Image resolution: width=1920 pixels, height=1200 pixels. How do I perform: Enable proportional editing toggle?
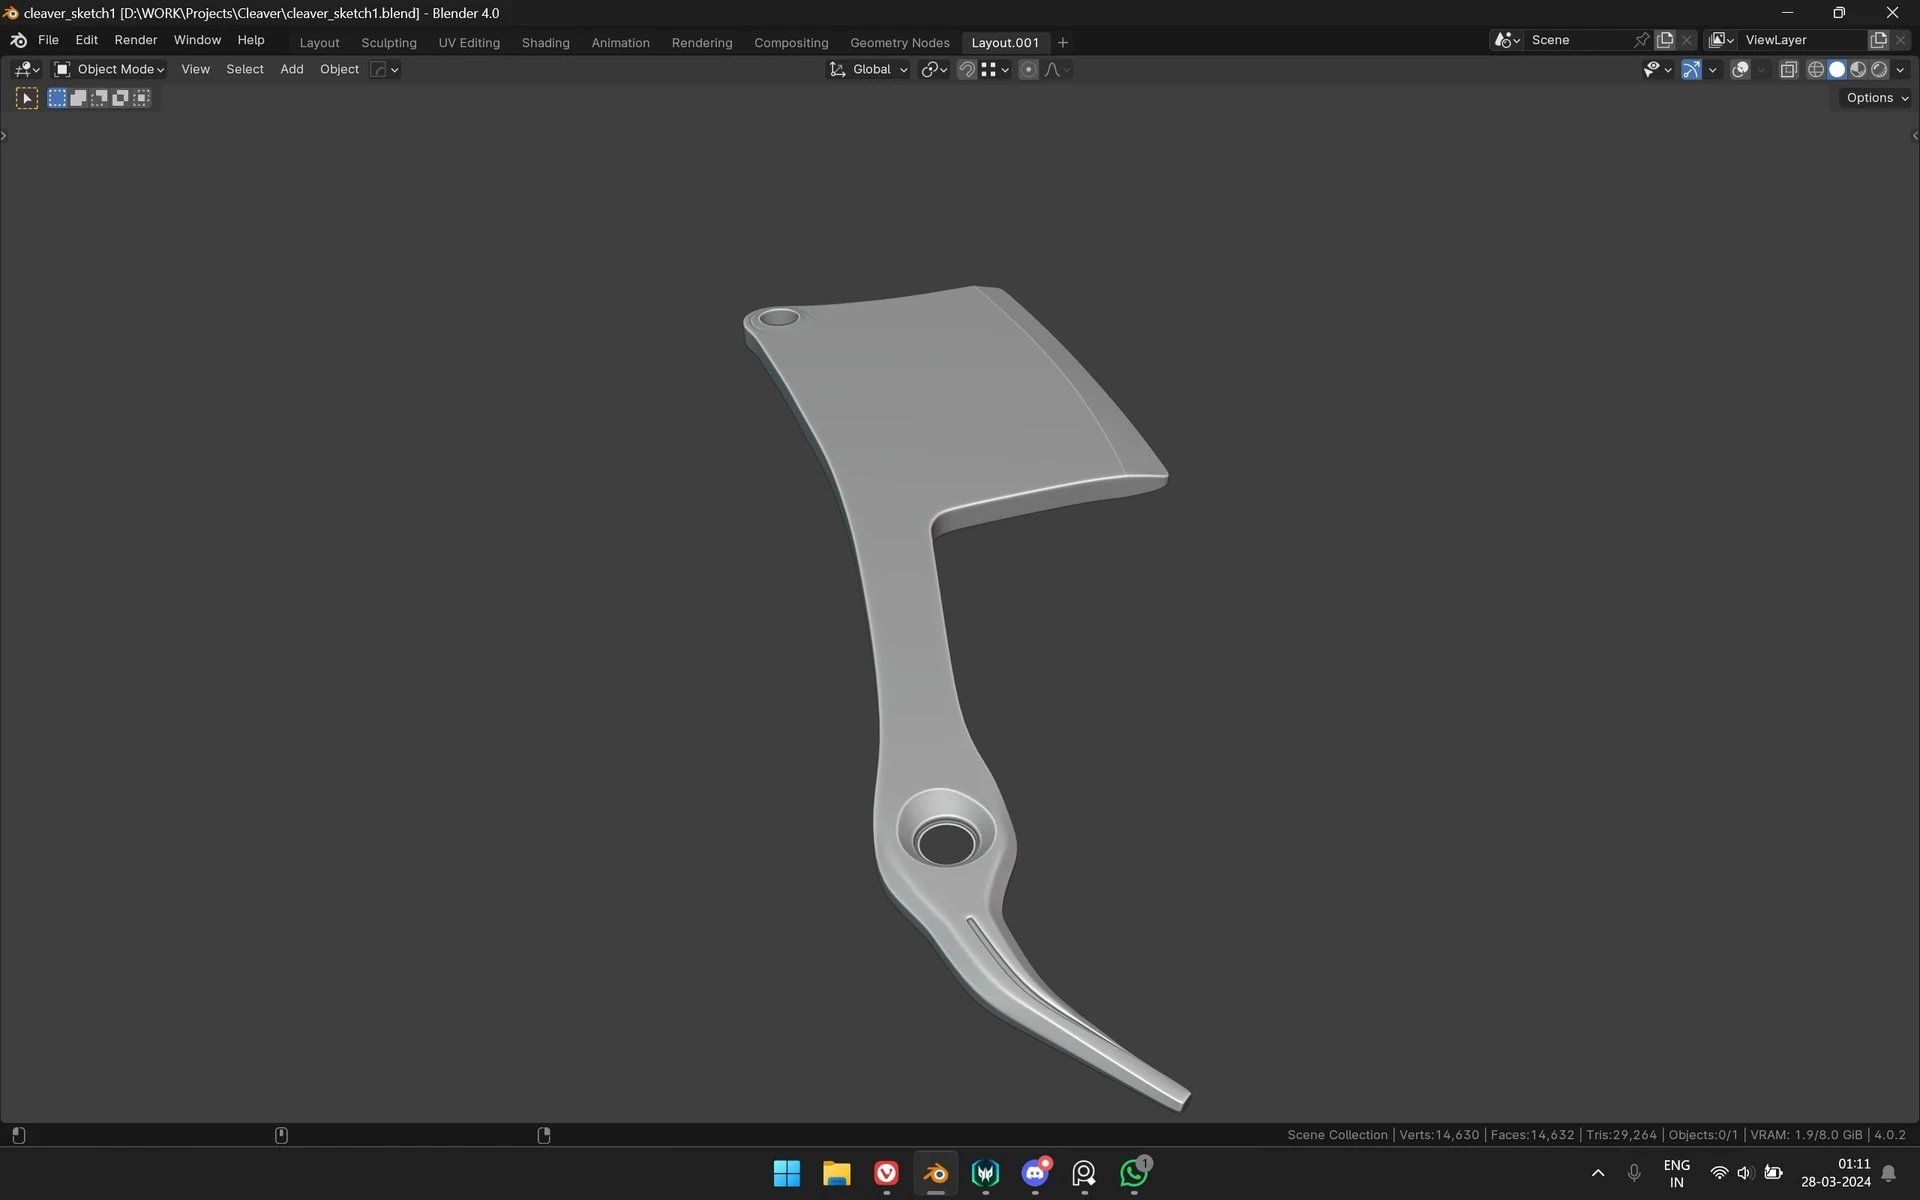pos(1028,69)
